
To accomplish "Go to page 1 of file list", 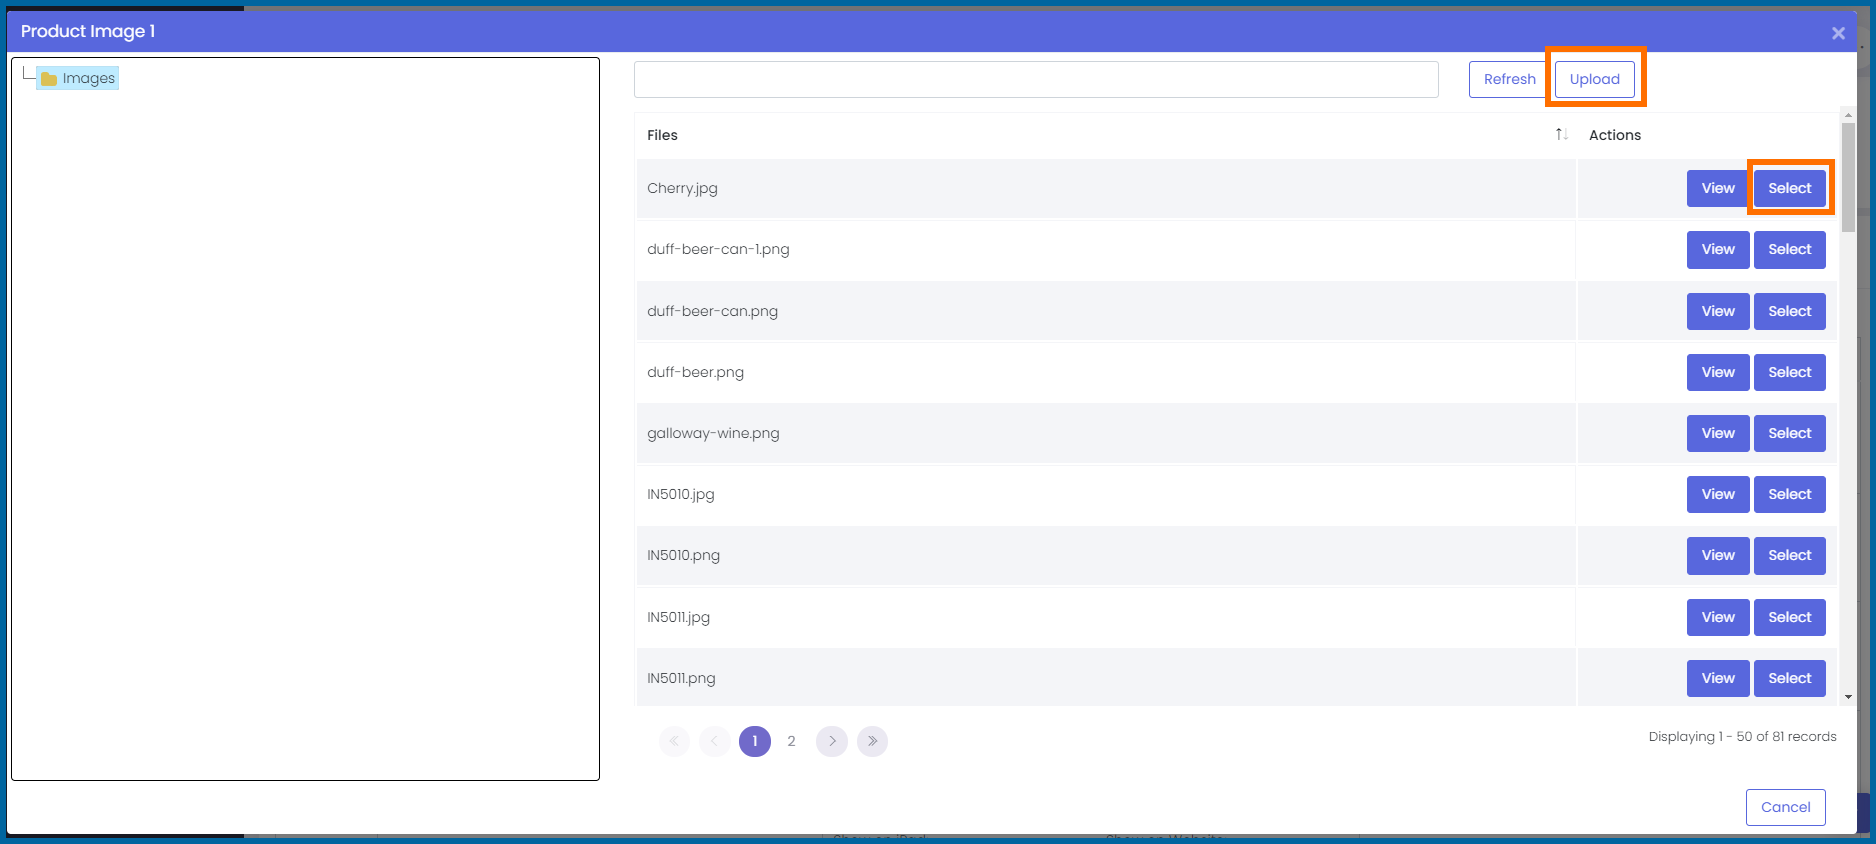I will pos(755,741).
